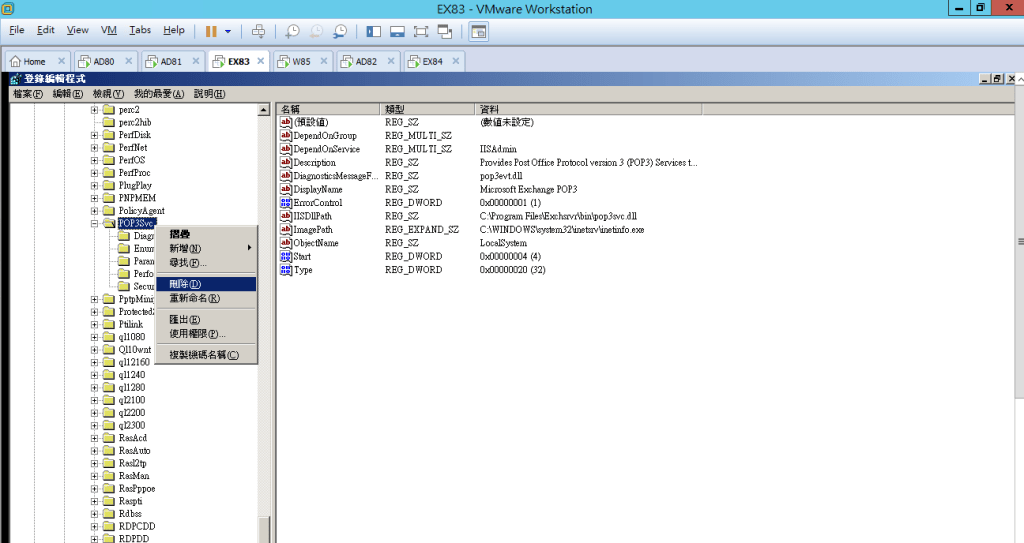Choose 刪除(D) from the context menu
Image resolution: width=1024 pixels, height=543 pixels.
pyautogui.click(x=186, y=284)
